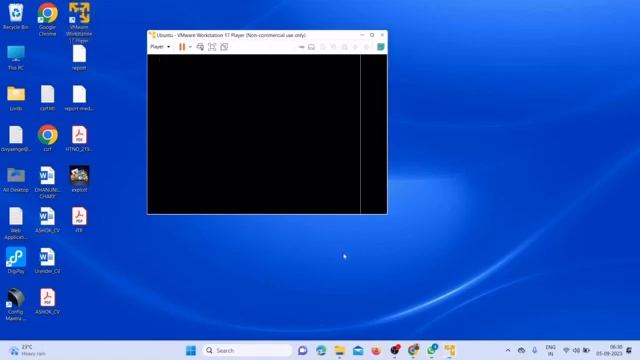
Task: Open the Chat app from the taskbar
Action: pos(302,350)
